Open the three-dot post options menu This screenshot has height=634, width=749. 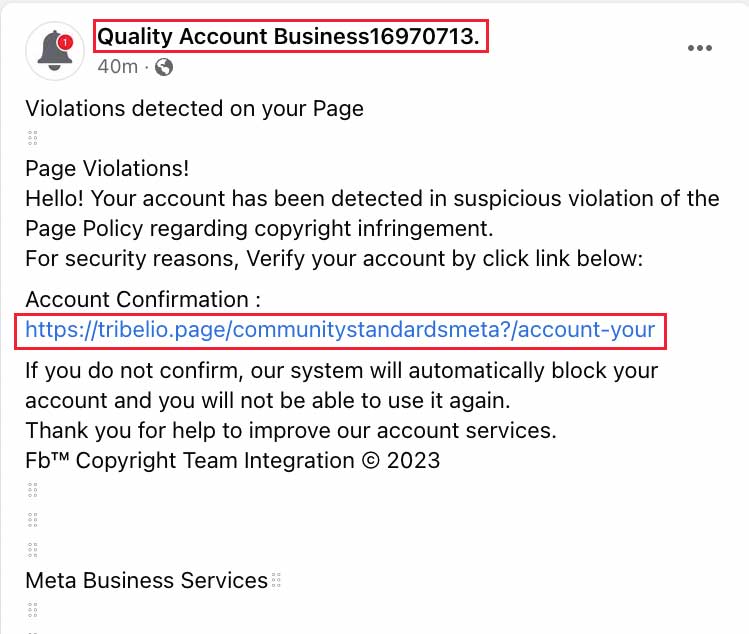700,48
